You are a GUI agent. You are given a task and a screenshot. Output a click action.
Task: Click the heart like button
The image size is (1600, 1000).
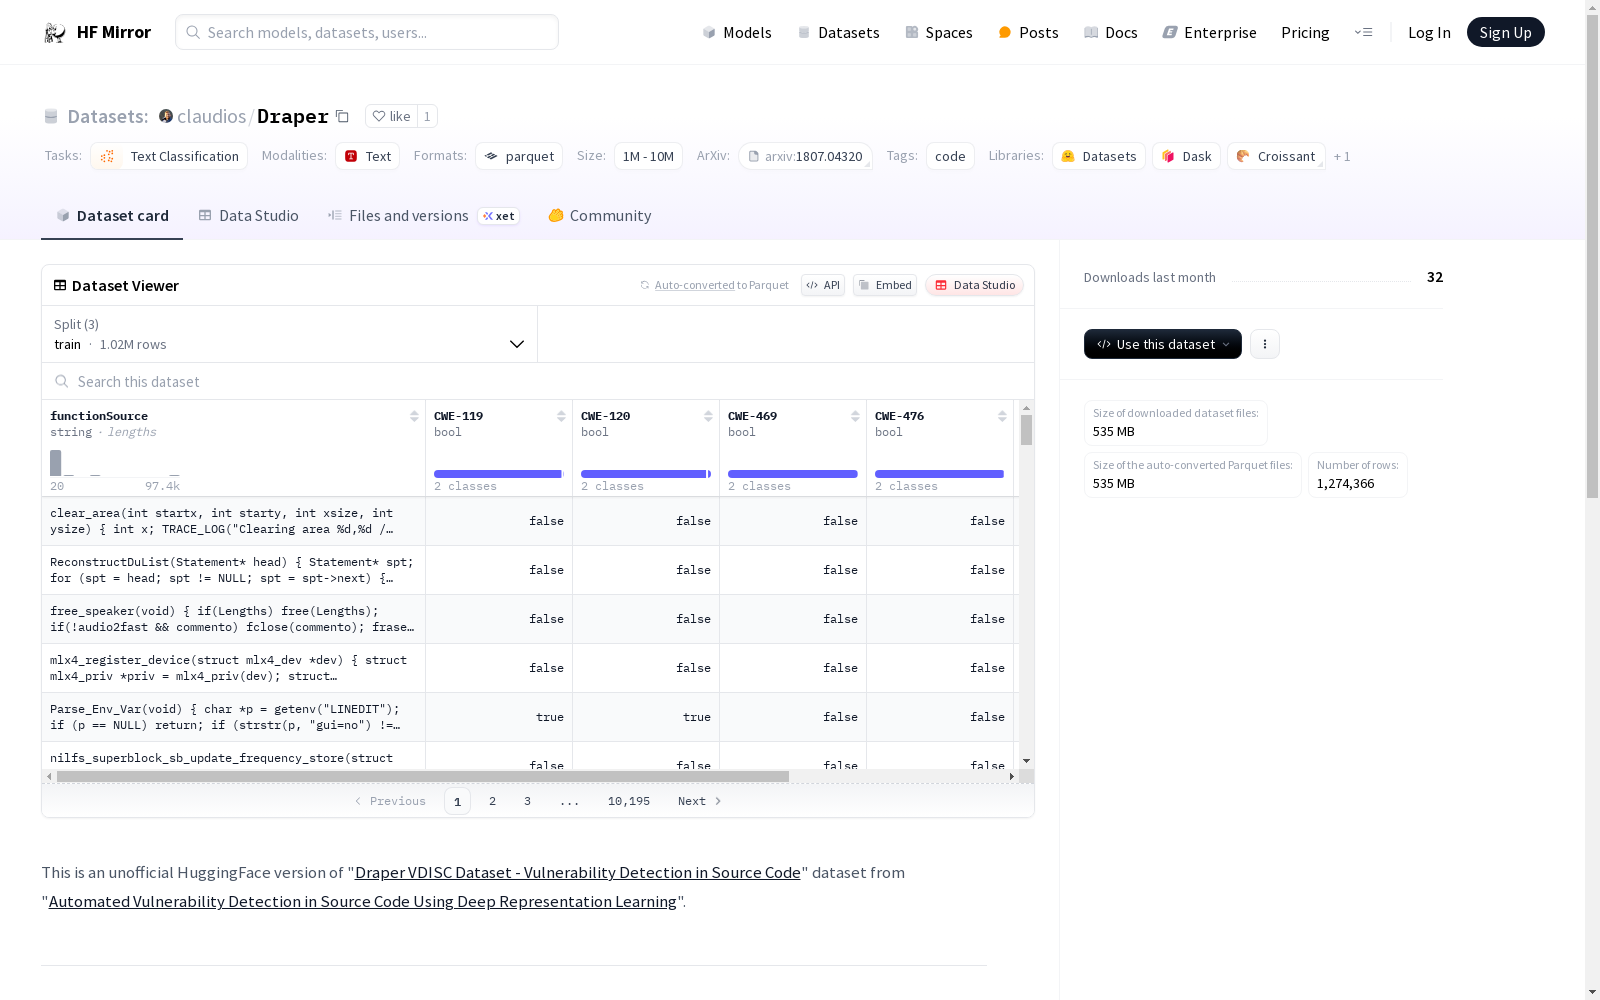pos(391,116)
